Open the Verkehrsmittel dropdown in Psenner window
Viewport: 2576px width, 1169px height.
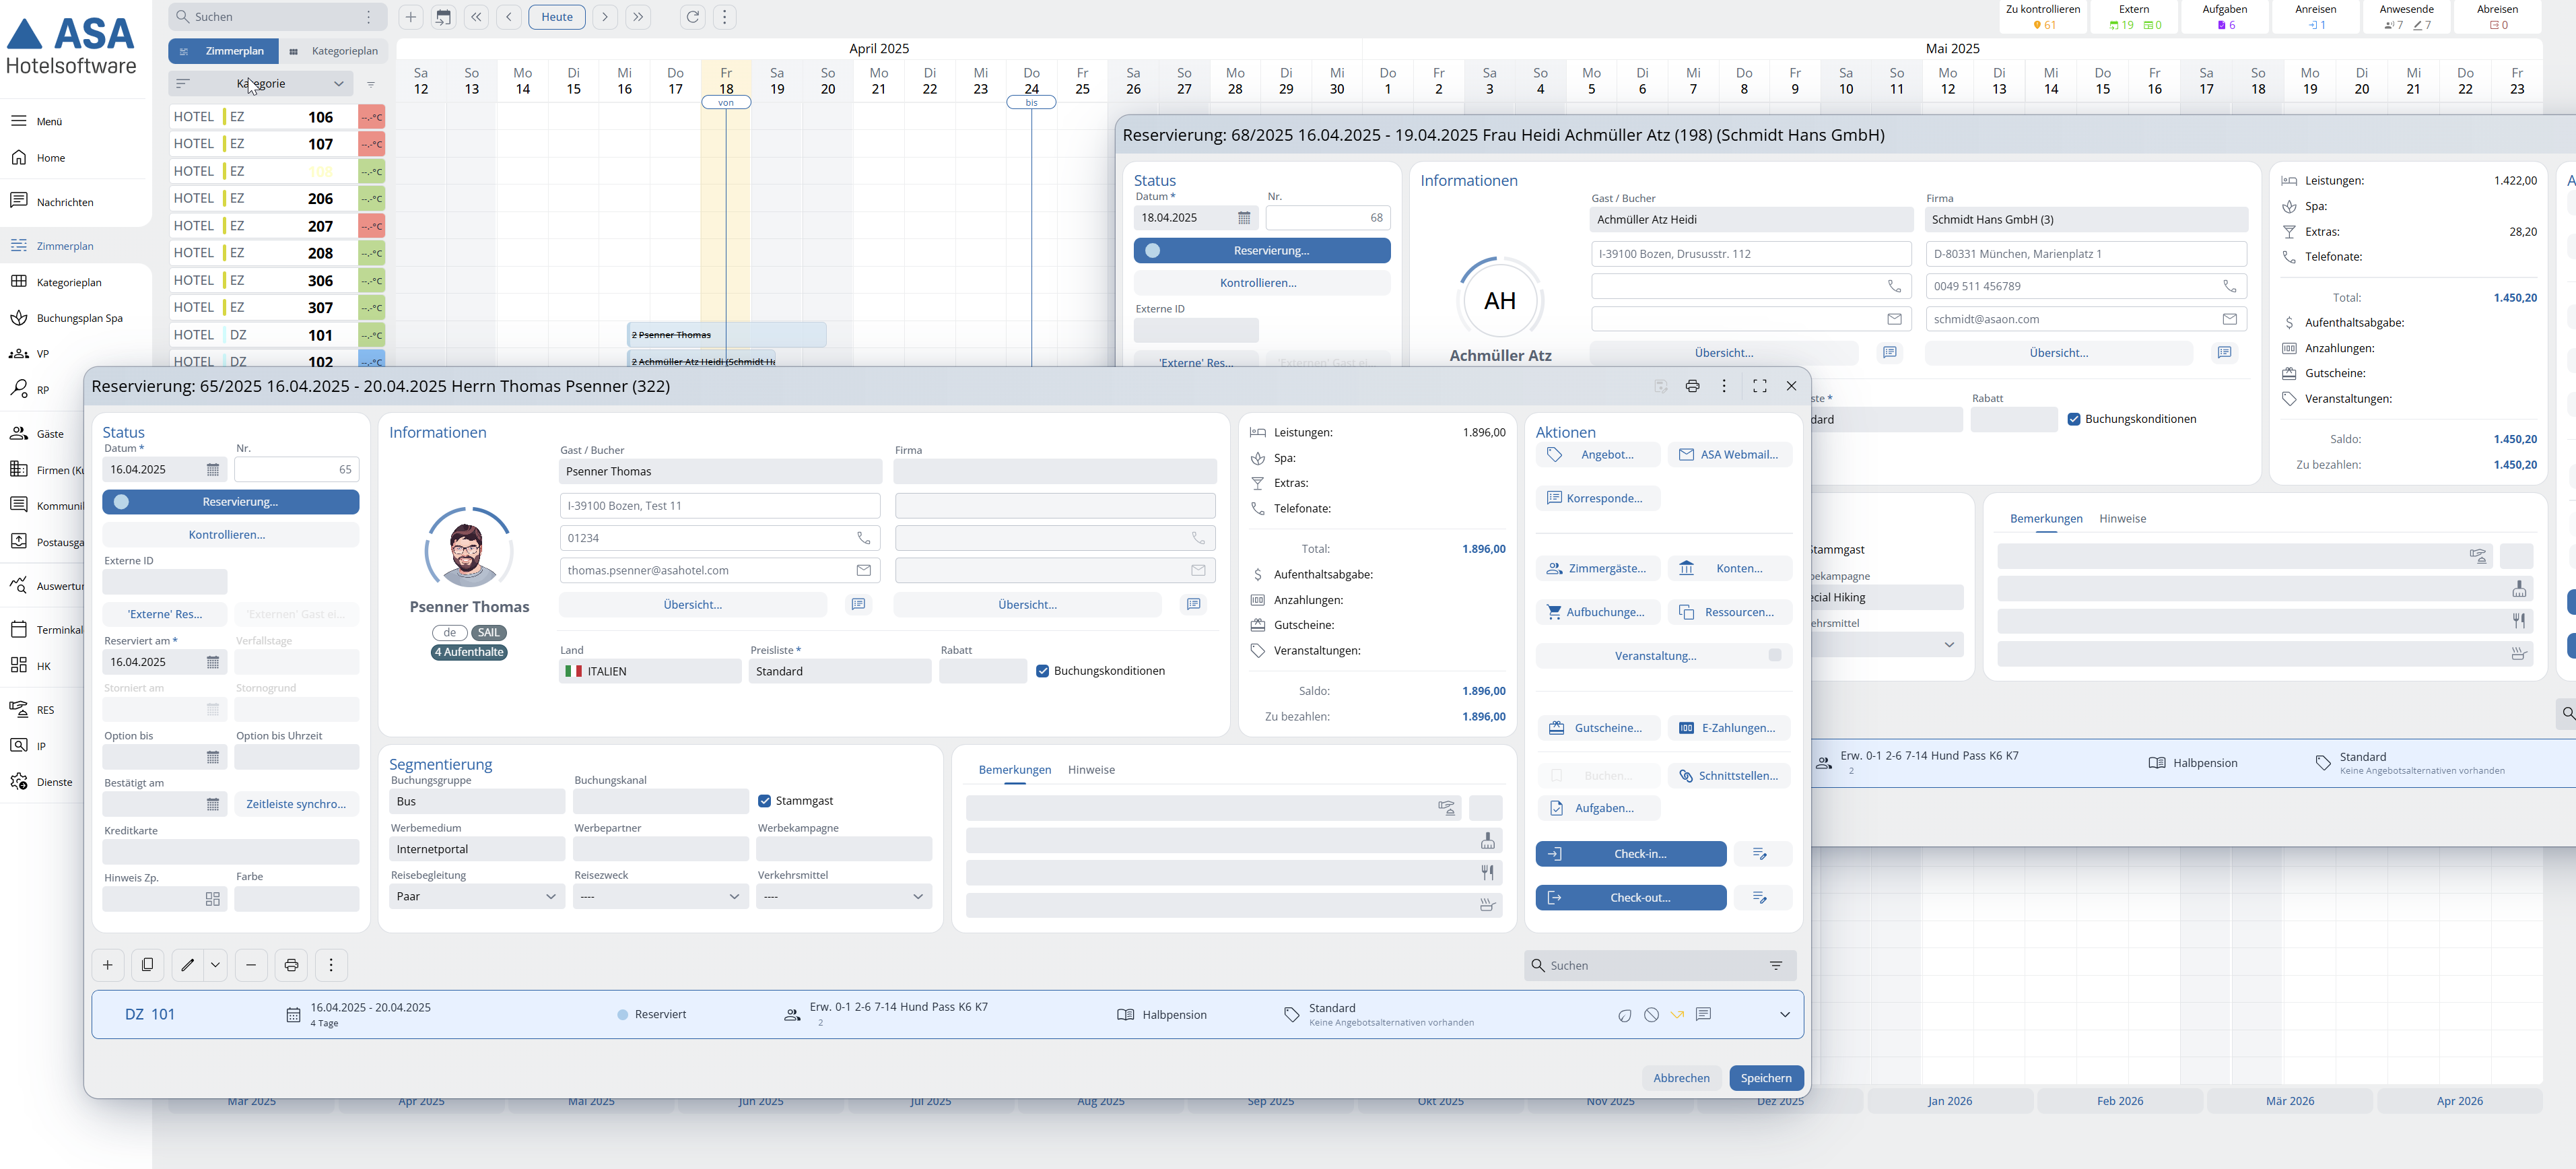click(x=844, y=896)
